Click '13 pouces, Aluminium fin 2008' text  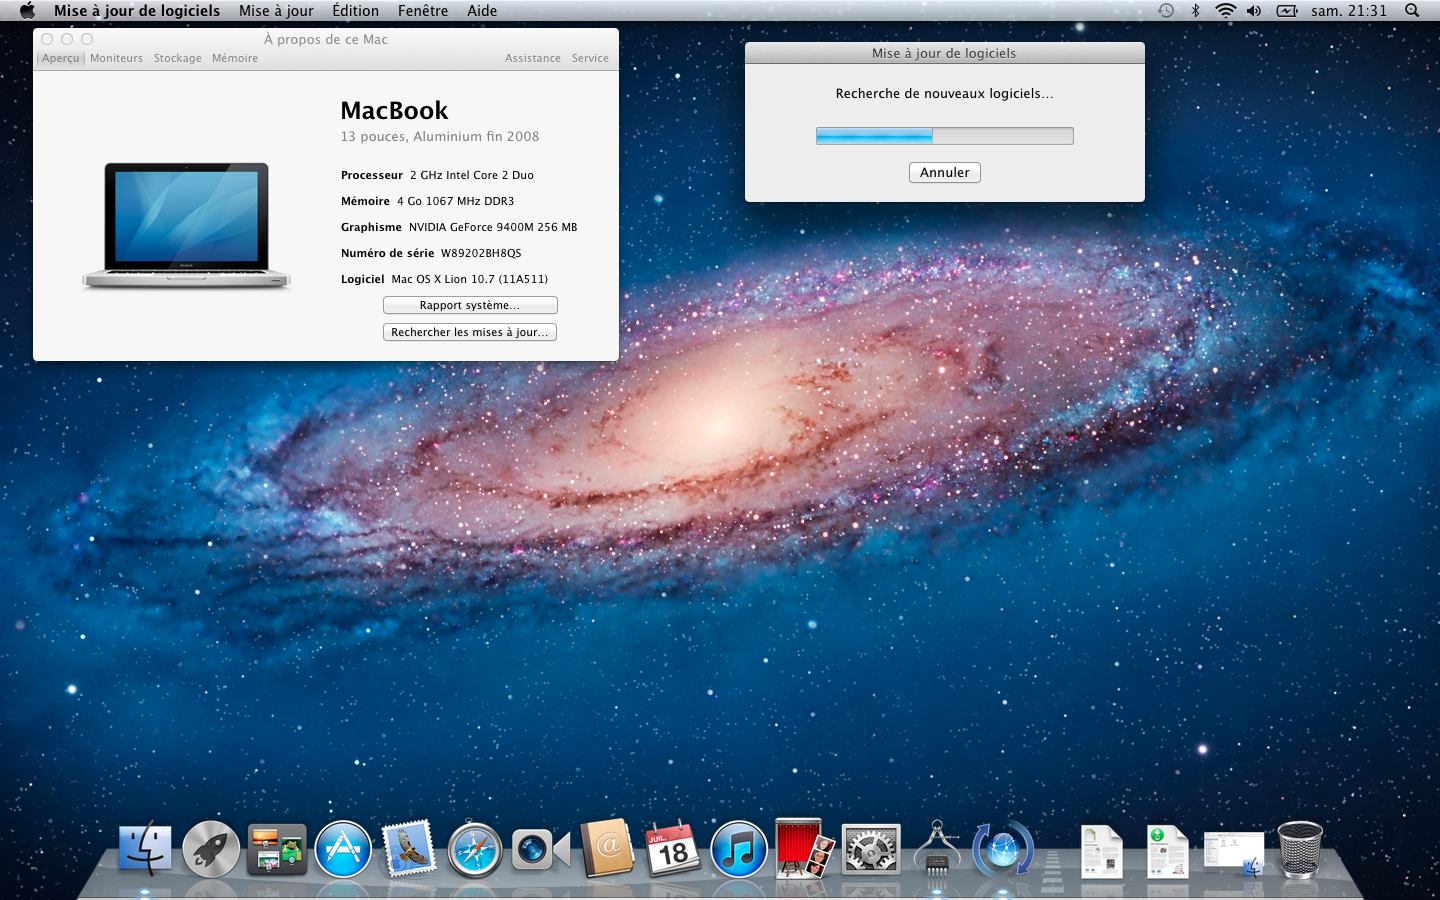pyautogui.click(x=440, y=136)
